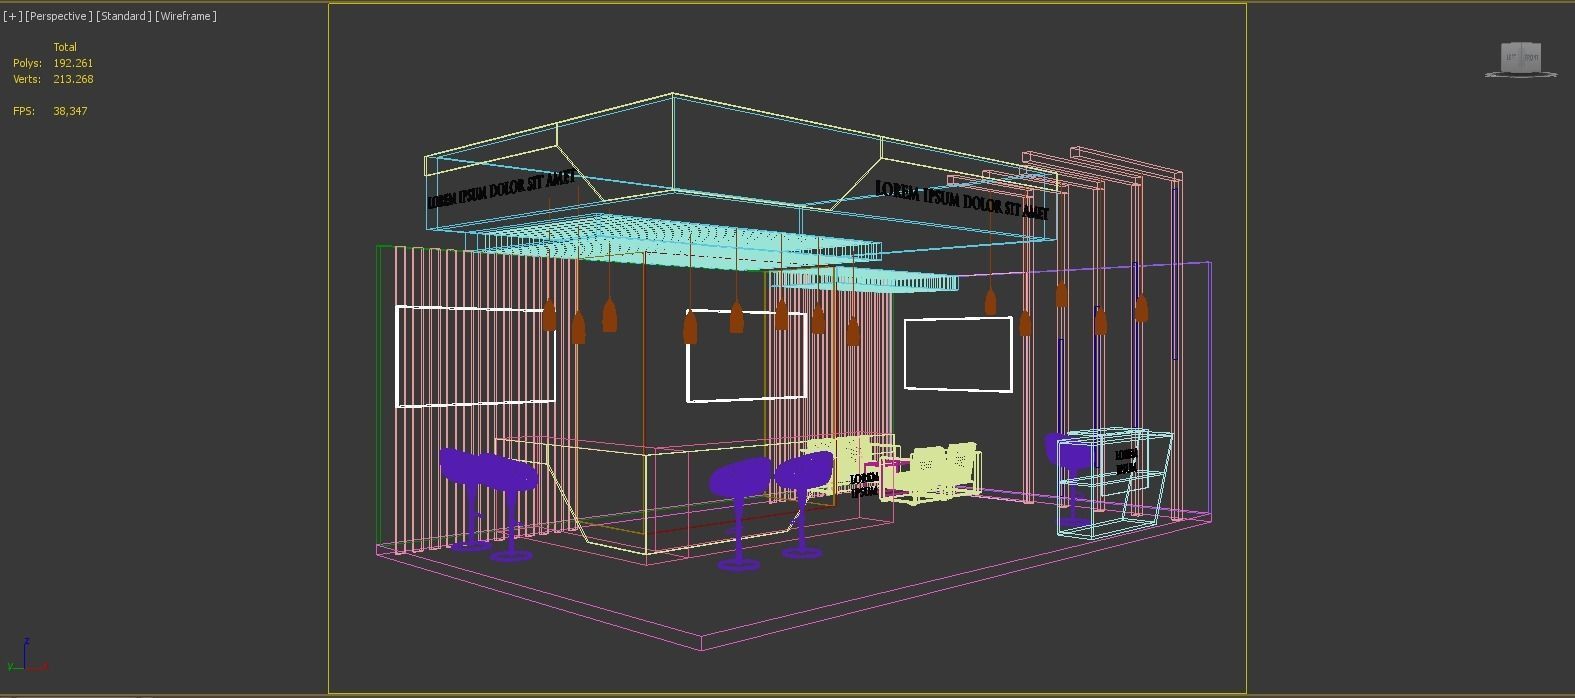Image resolution: width=1575 pixels, height=698 pixels.
Task: Click the XYZ axis tripod gizmo
Action: coord(26,656)
